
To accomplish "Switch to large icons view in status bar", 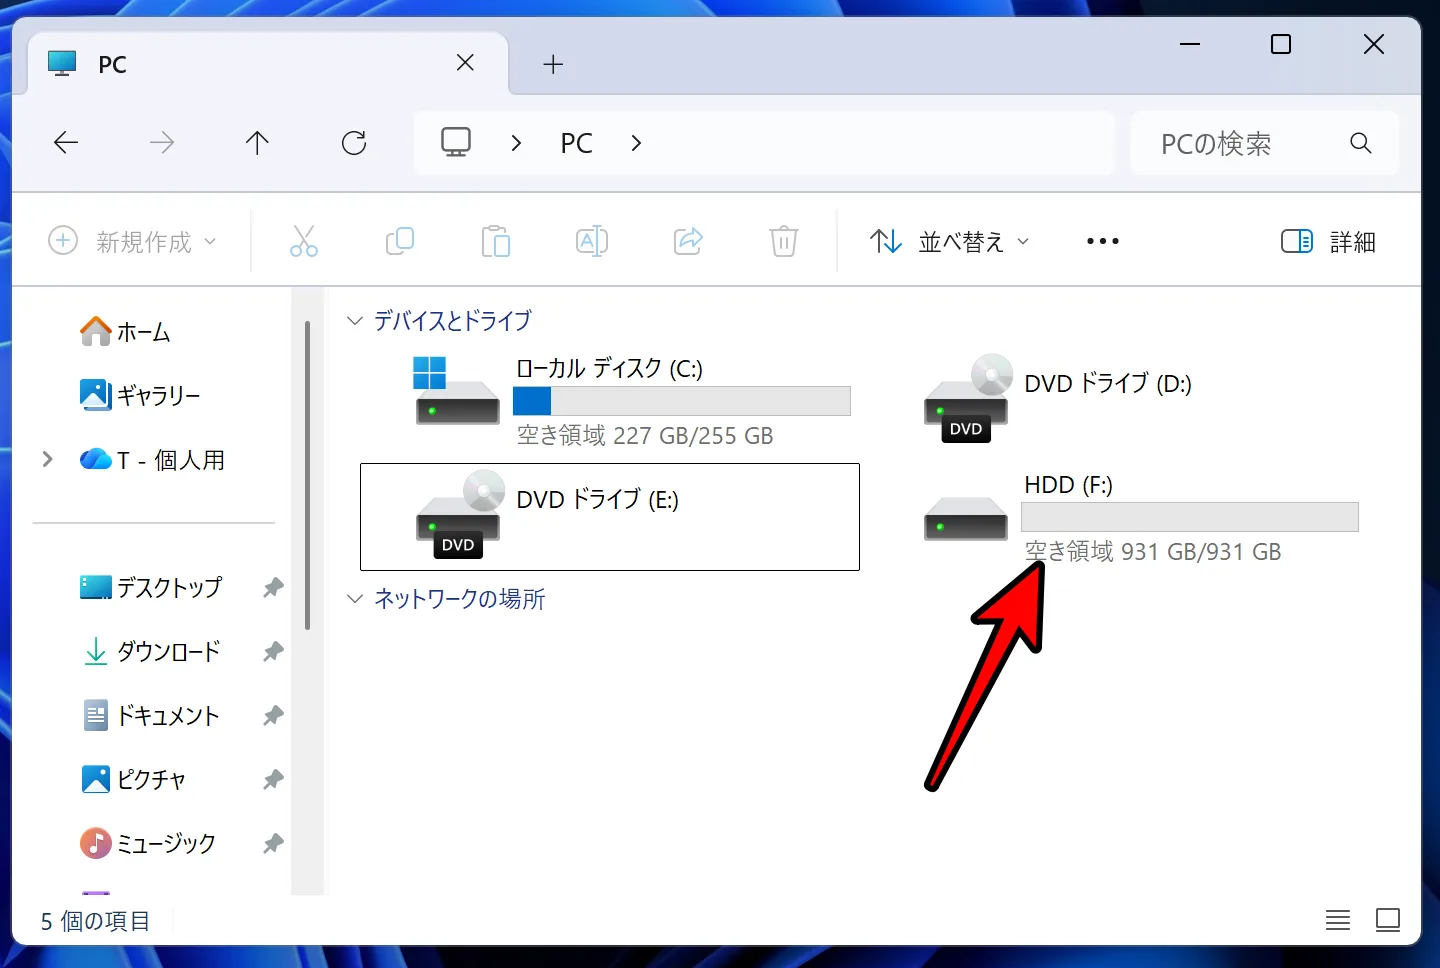I will [x=1389, y=920].
